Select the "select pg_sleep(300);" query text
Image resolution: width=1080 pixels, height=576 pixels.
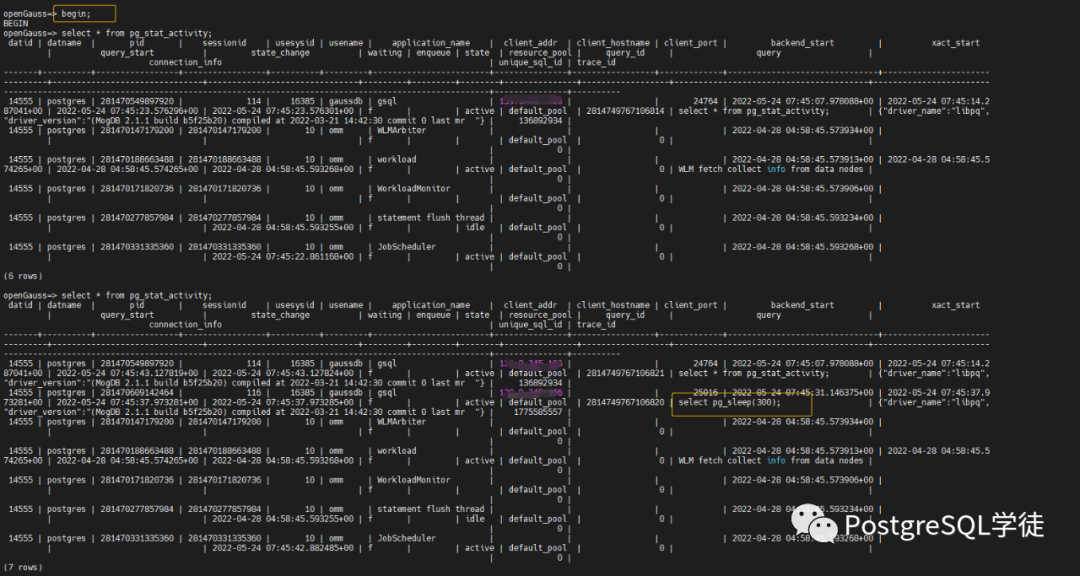(x=729, y=402)
